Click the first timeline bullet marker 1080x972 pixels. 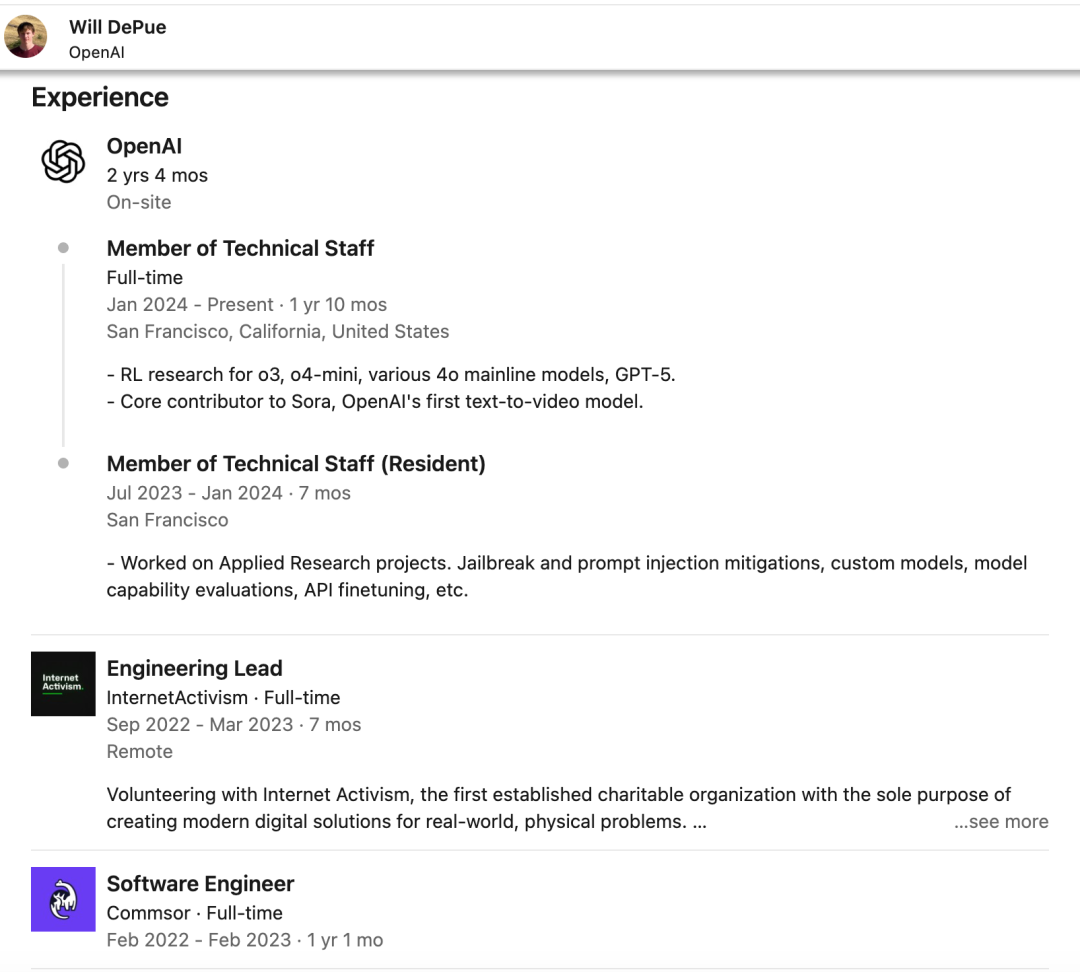[63, 248]
